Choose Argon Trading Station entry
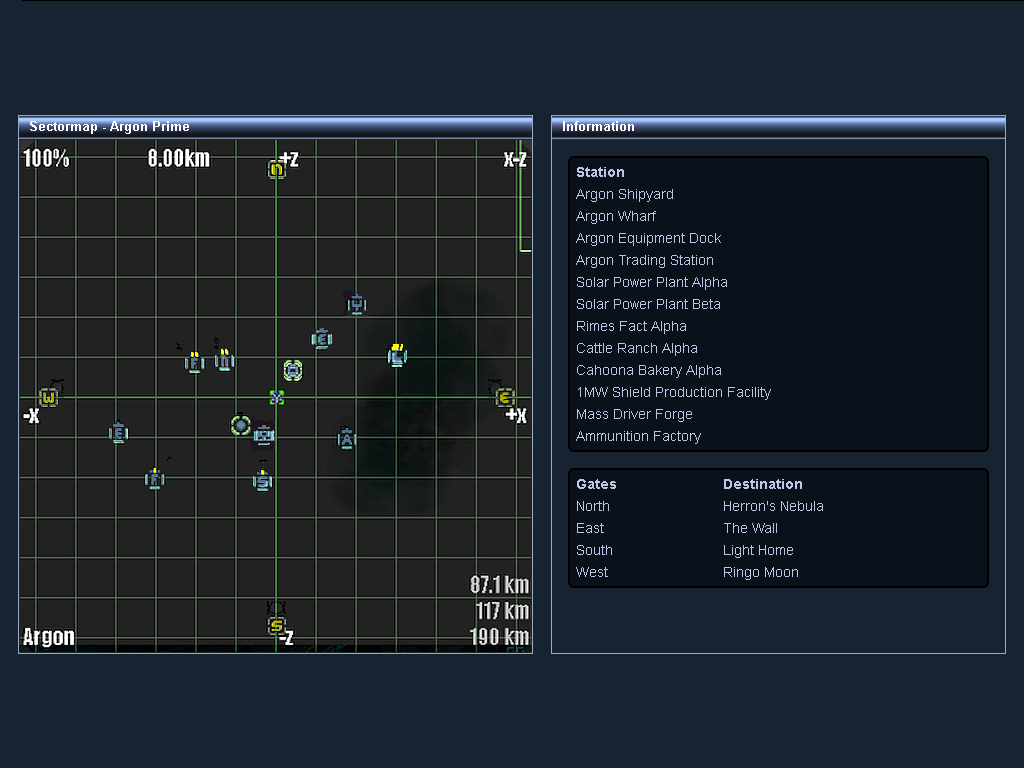 [x=645, y=261]
